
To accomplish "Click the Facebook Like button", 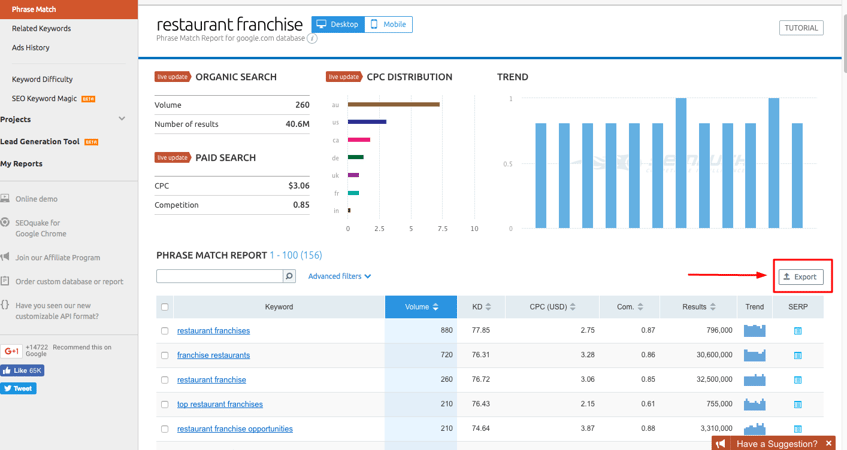I will pos(22,370).
